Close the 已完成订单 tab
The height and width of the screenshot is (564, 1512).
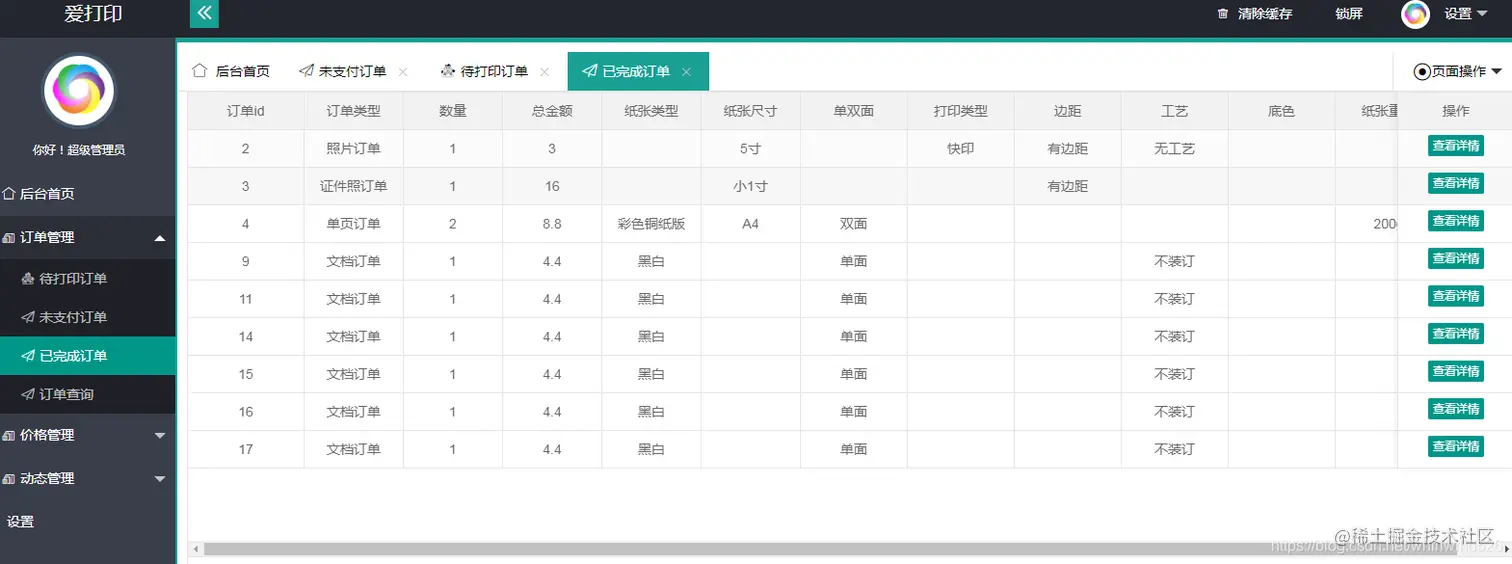(686, 72)
